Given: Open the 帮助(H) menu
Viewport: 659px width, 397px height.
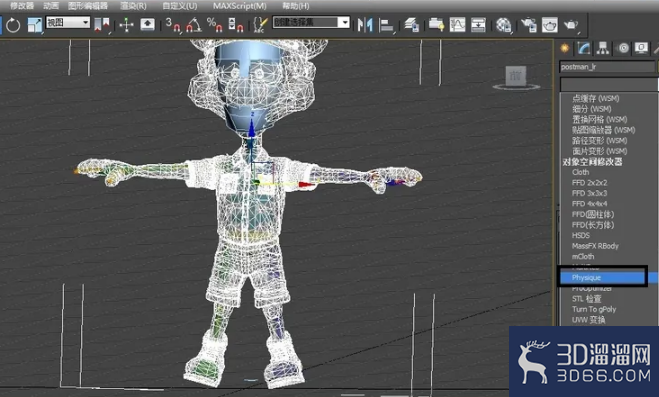Looking at the screenshot, I should [x=296, y=6].
